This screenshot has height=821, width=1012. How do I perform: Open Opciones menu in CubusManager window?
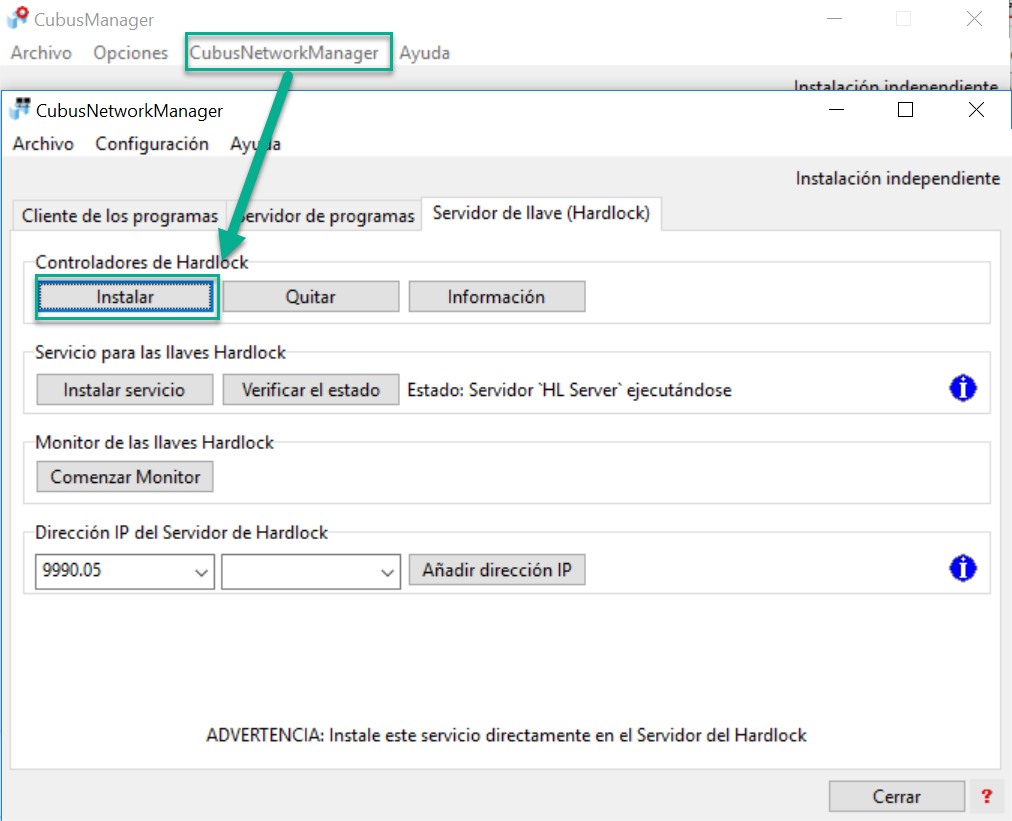pyautogui.click(x=130, y=53)
